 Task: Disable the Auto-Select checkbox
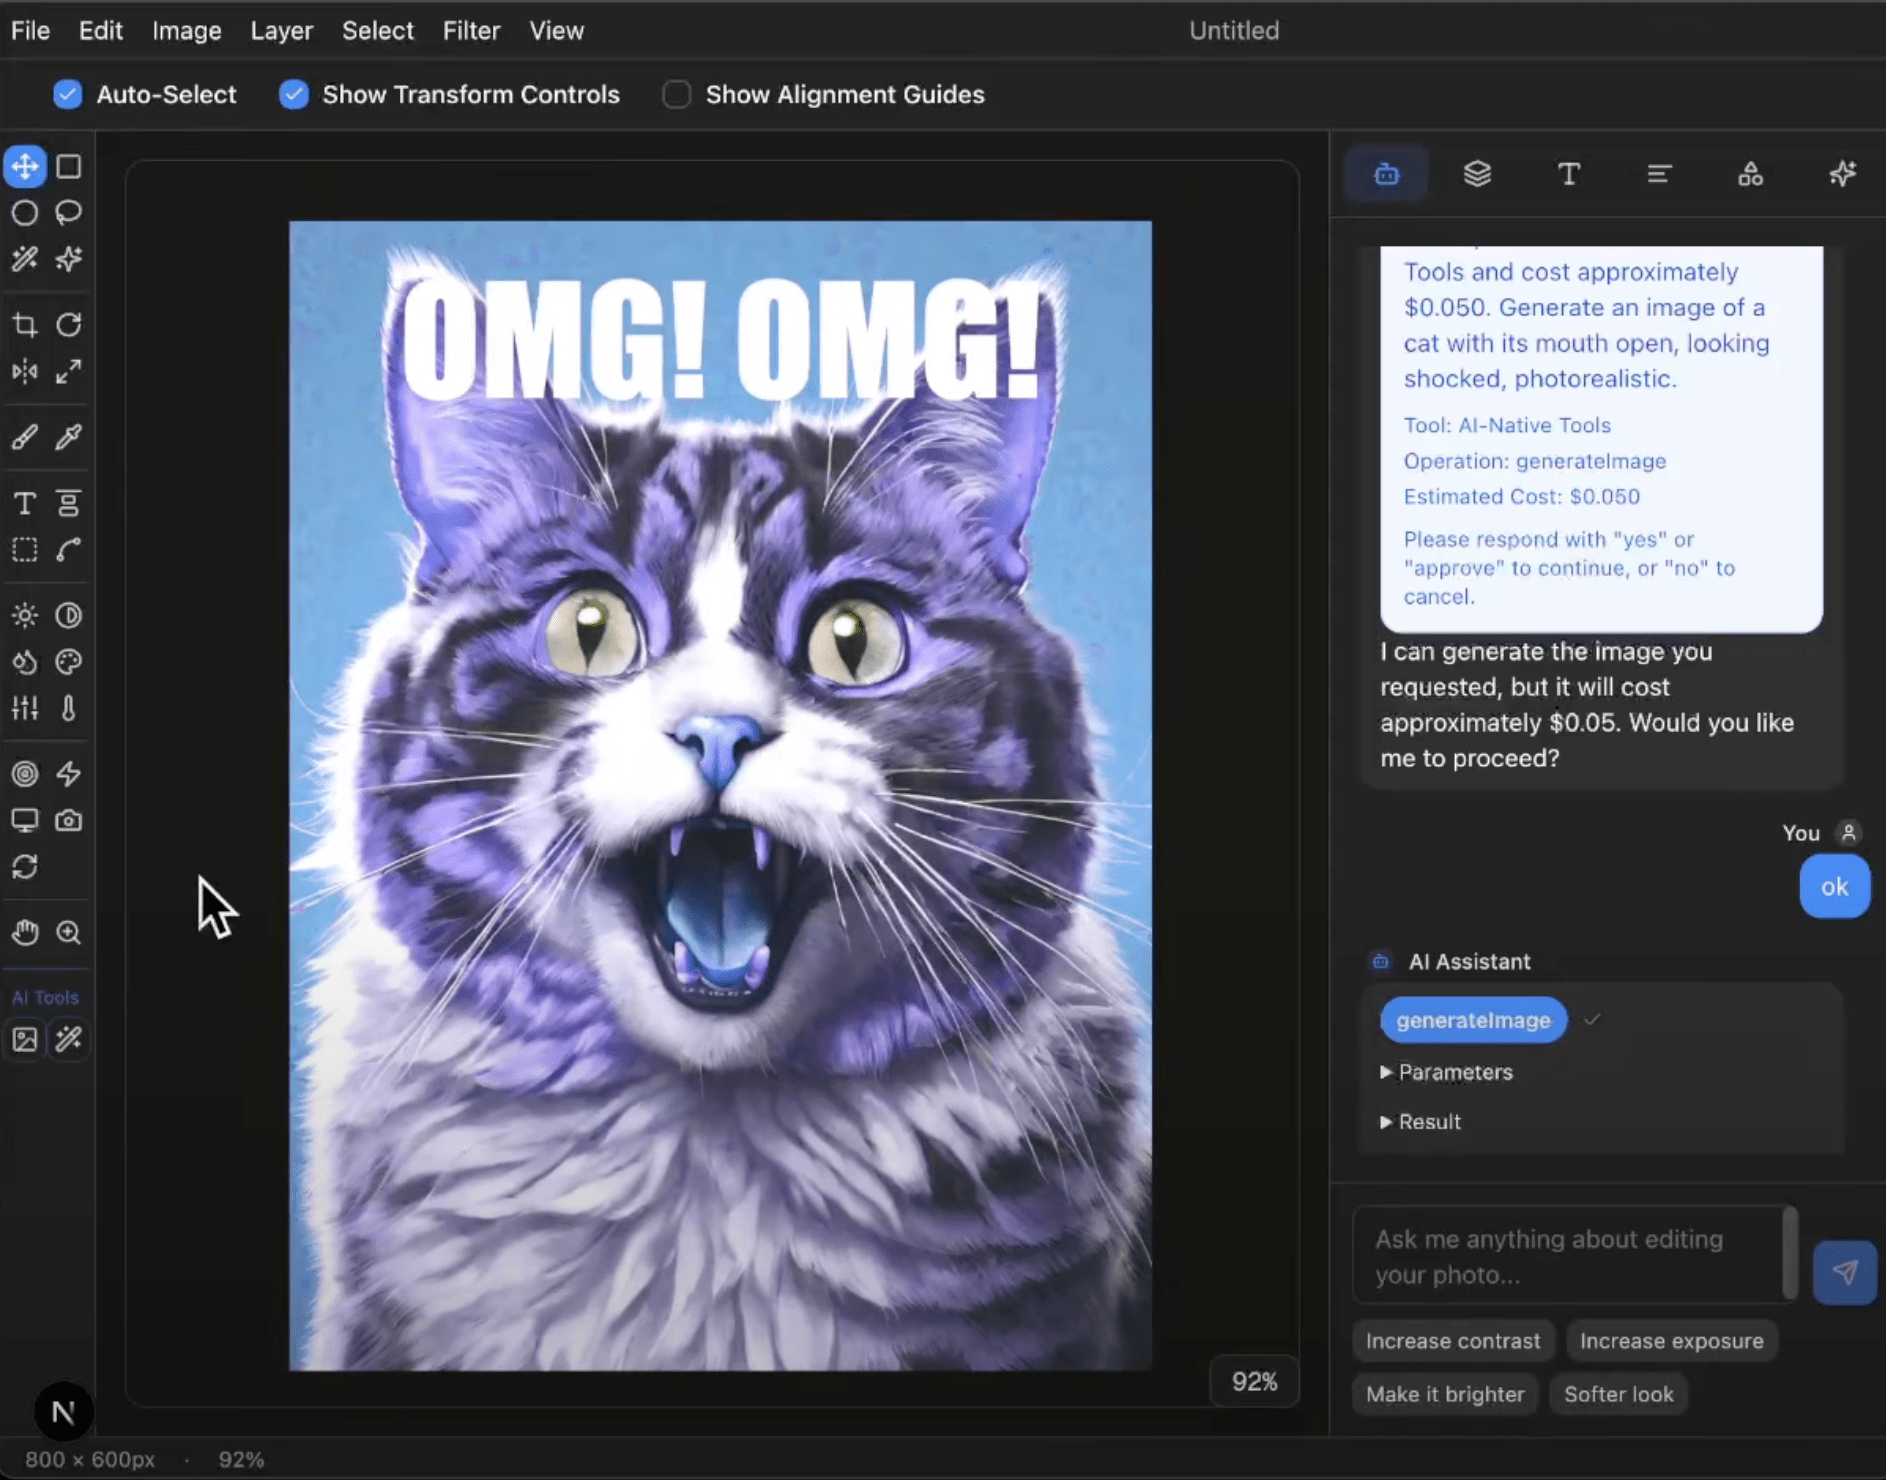coord(68,95)
